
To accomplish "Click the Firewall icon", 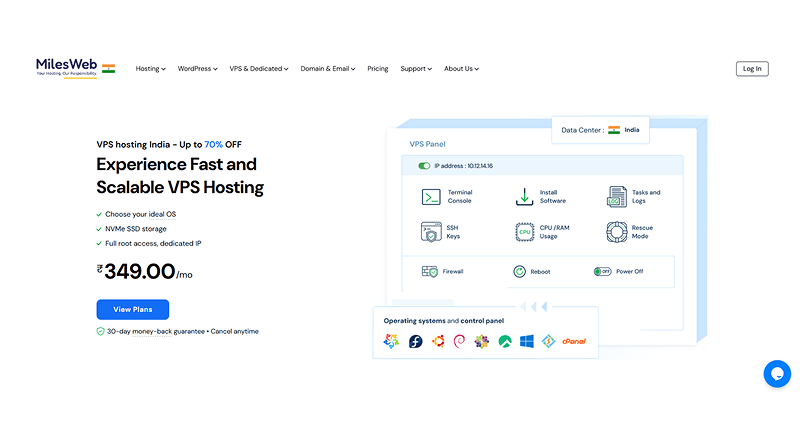I will pos(430,271).
